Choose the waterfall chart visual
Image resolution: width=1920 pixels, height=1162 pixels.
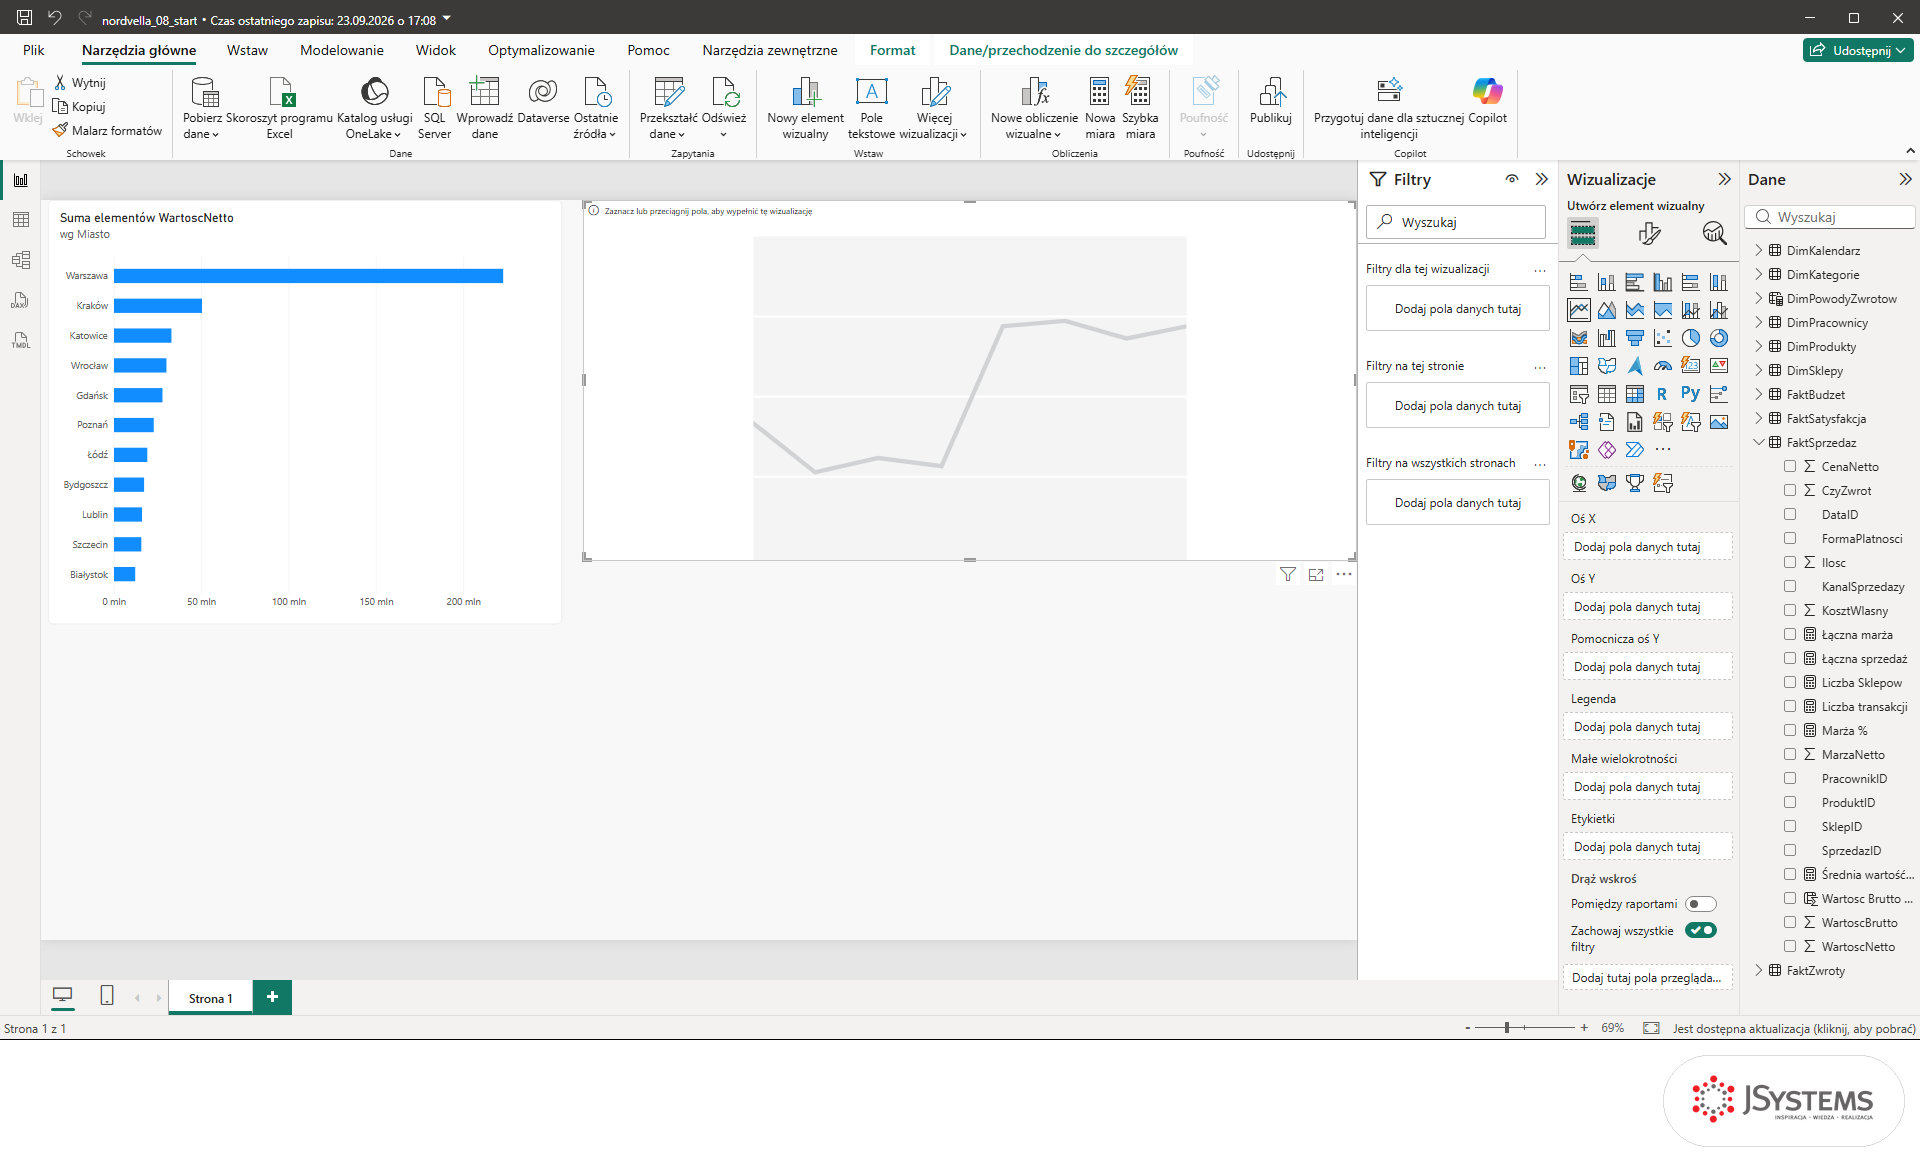coord(1606,338)
